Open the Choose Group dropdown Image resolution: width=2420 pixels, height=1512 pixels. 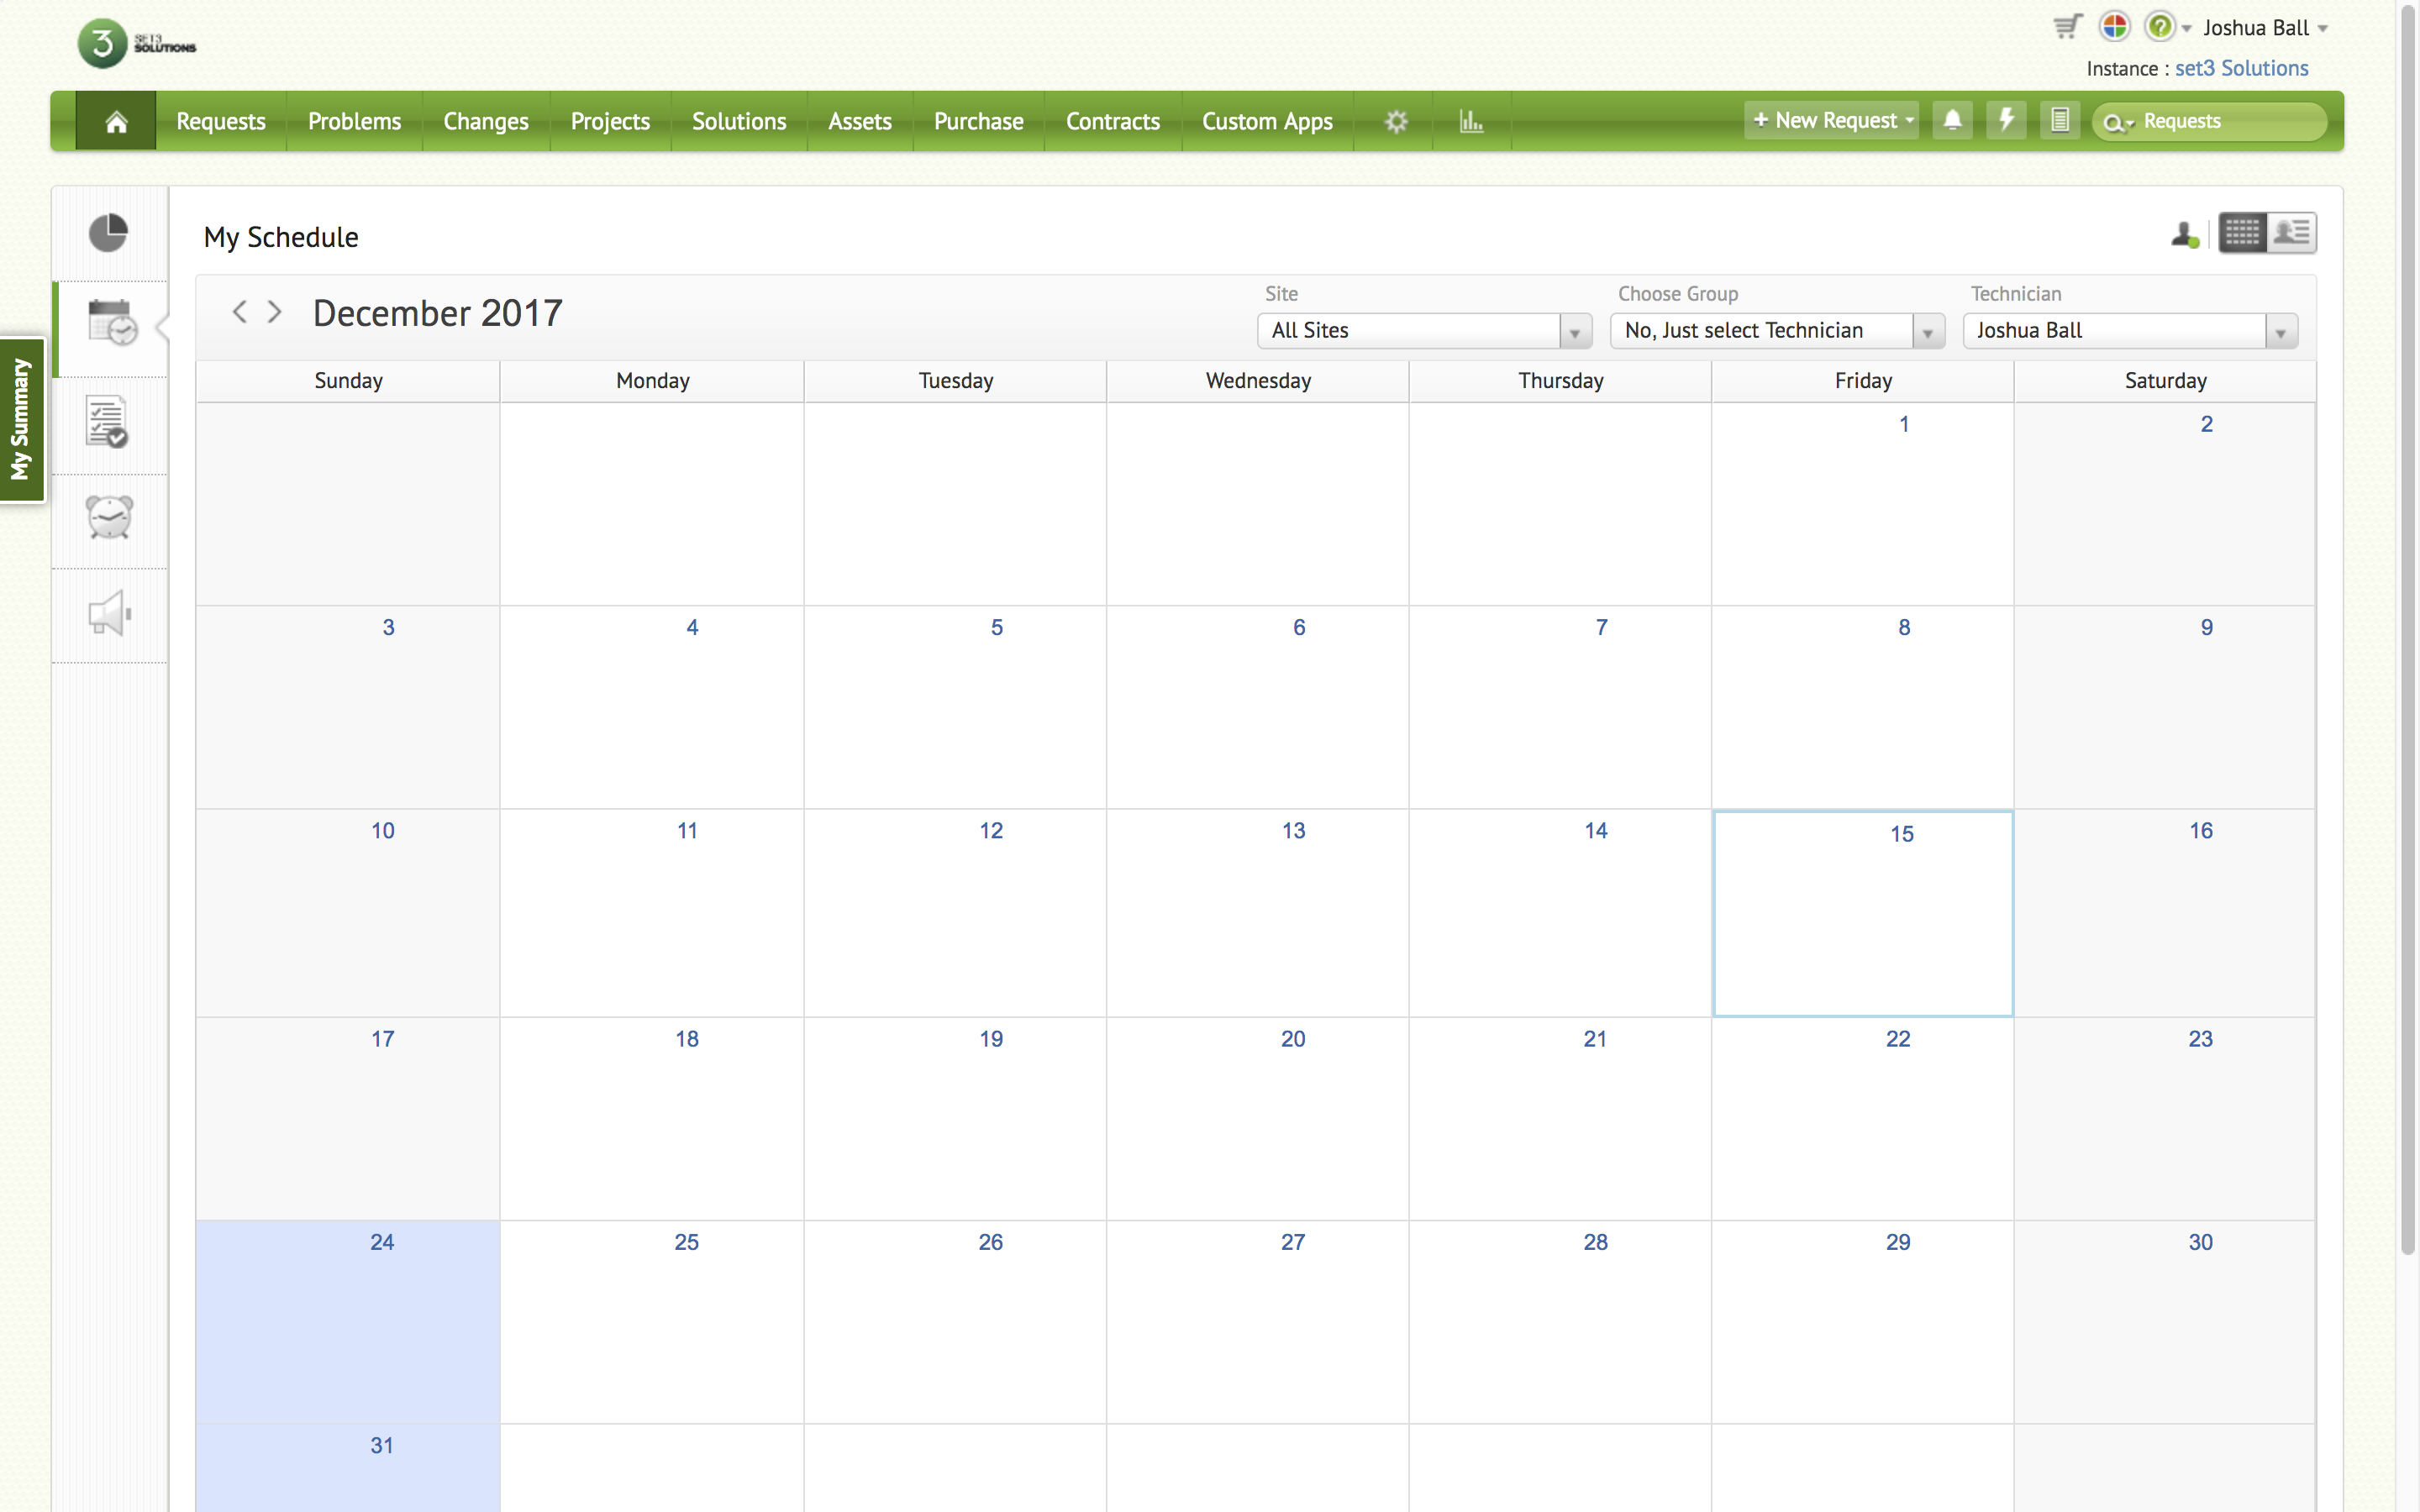click(1777, 331)
